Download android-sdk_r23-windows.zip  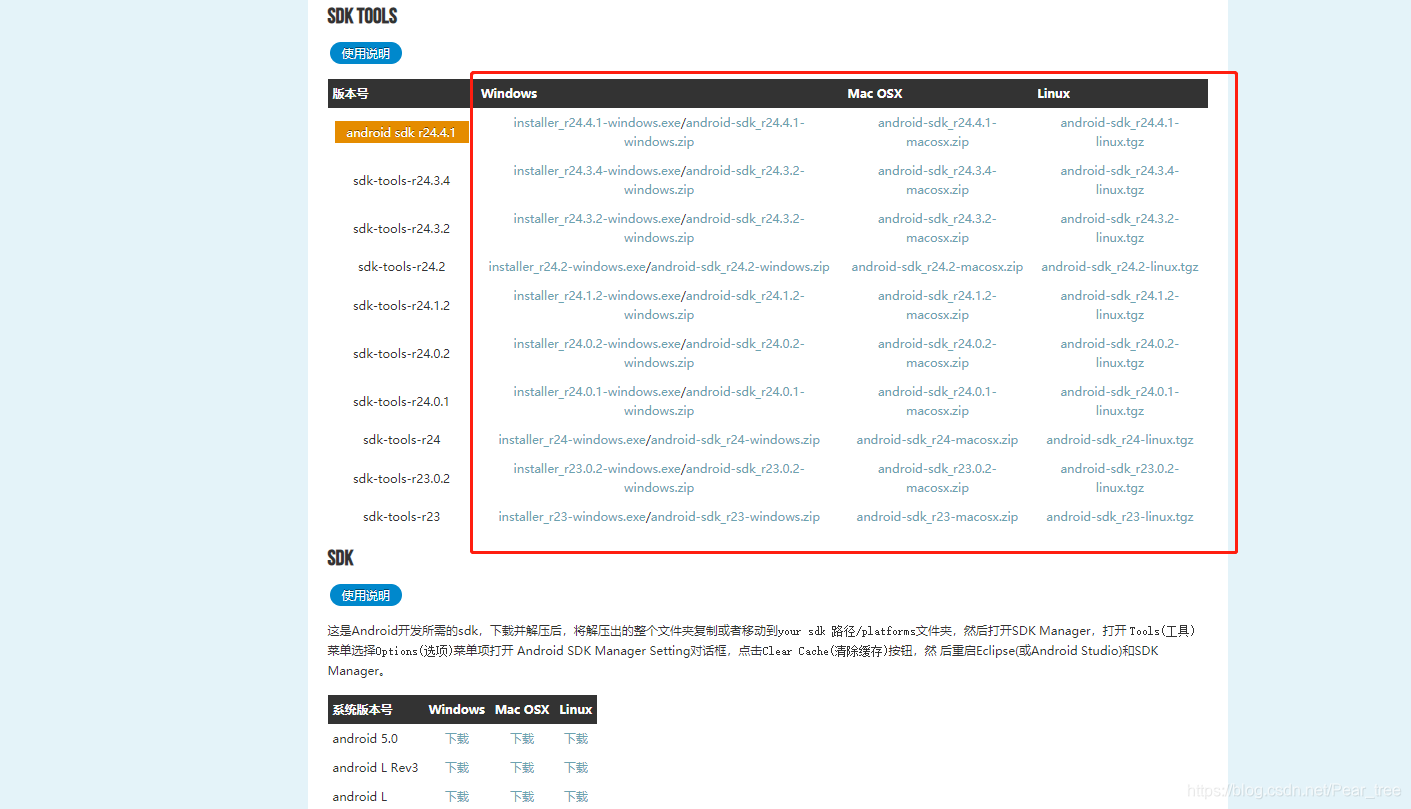(x=736, y=516)
